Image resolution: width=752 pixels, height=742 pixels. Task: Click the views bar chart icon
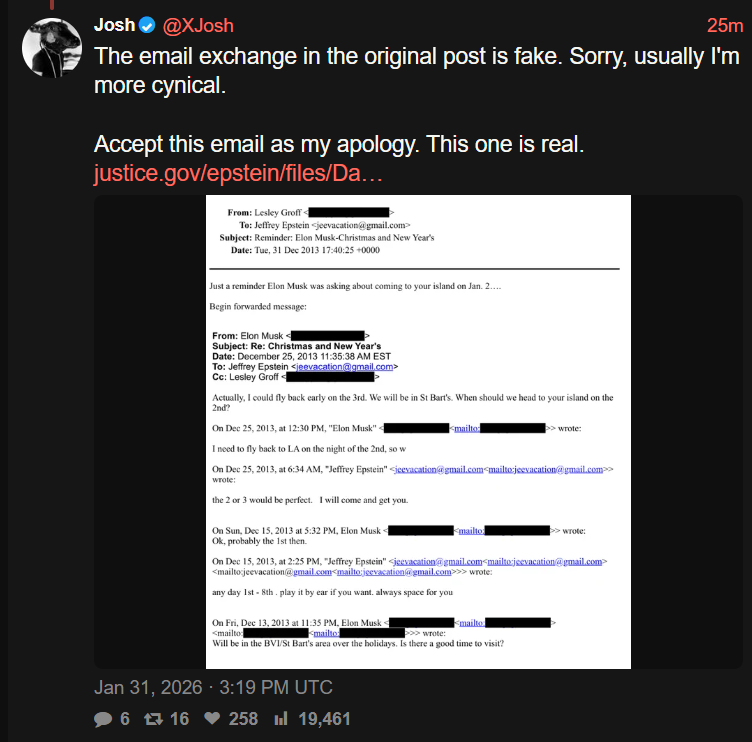281,719
